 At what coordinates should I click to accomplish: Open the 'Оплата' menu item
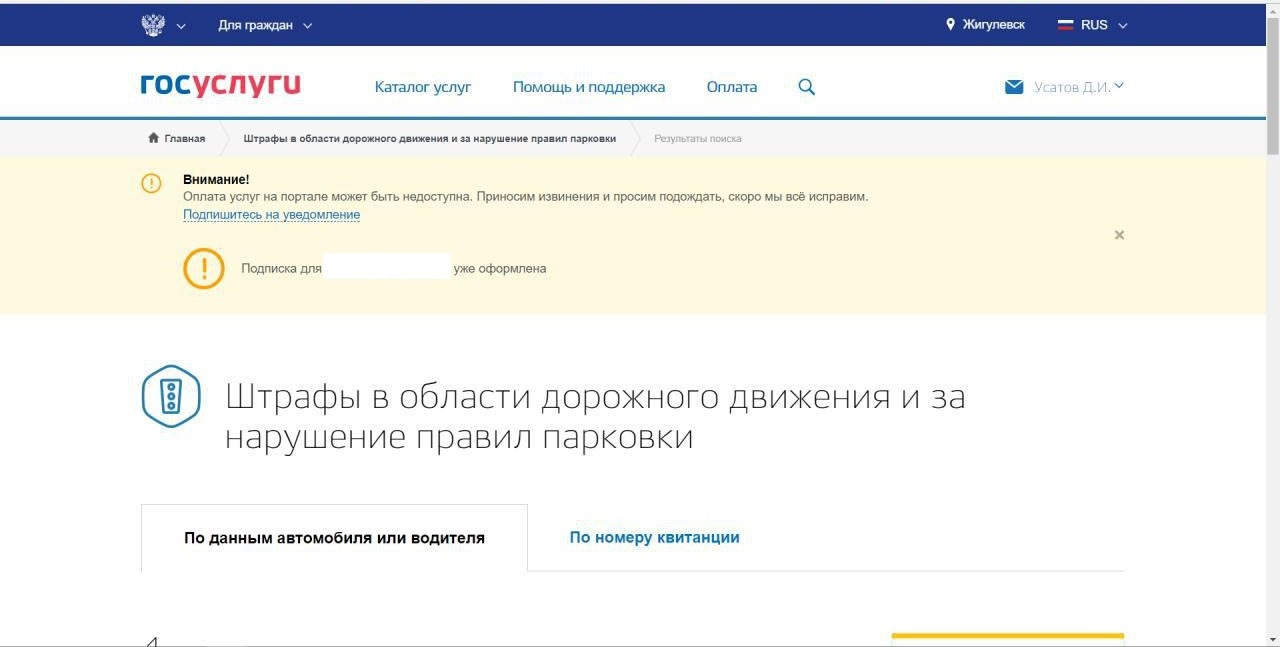(x=732, y=87)
